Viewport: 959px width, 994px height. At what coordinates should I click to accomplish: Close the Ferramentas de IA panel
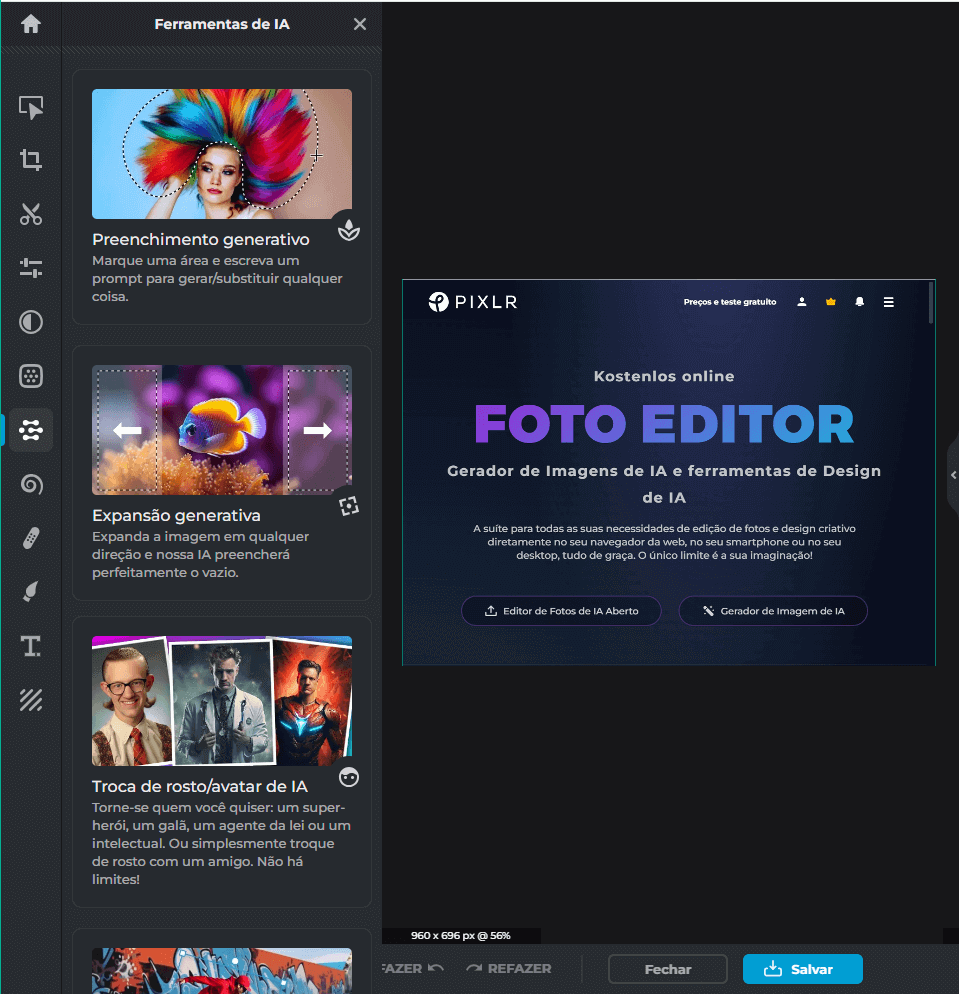pos(359,24)
